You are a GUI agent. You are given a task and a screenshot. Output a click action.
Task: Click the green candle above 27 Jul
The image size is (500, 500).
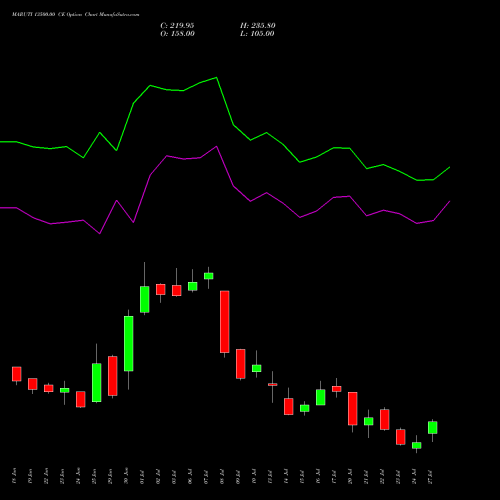click(433, 427)
